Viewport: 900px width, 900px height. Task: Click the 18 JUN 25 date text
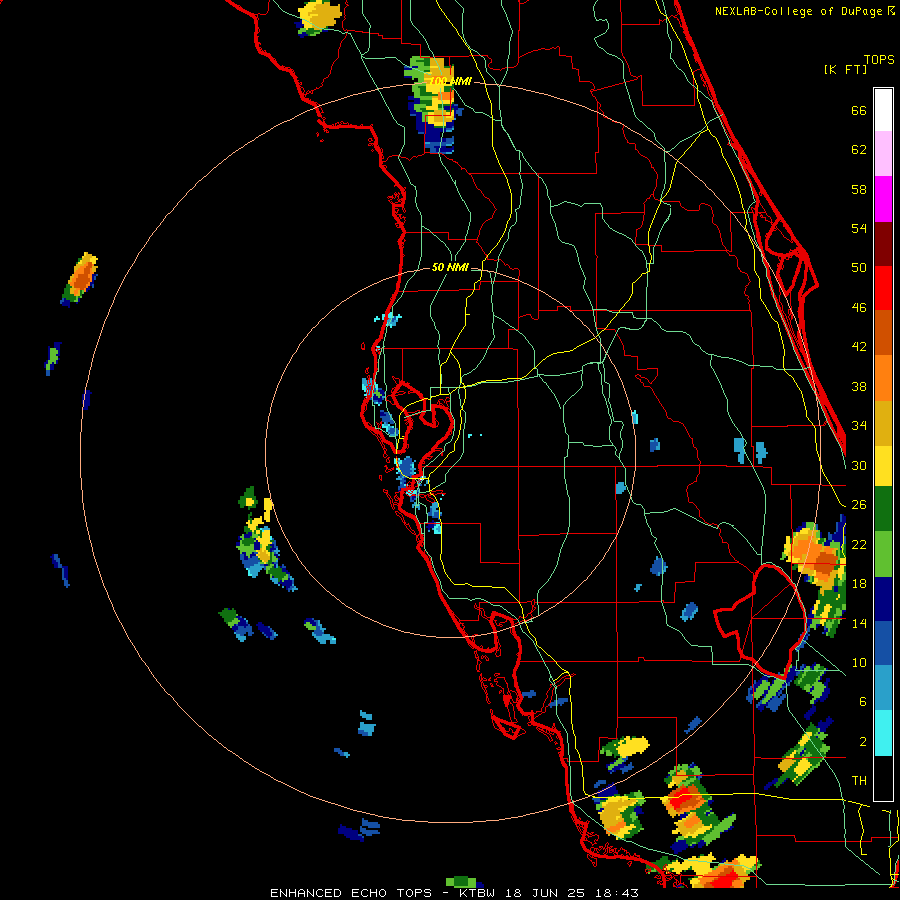tap(545, 893)
